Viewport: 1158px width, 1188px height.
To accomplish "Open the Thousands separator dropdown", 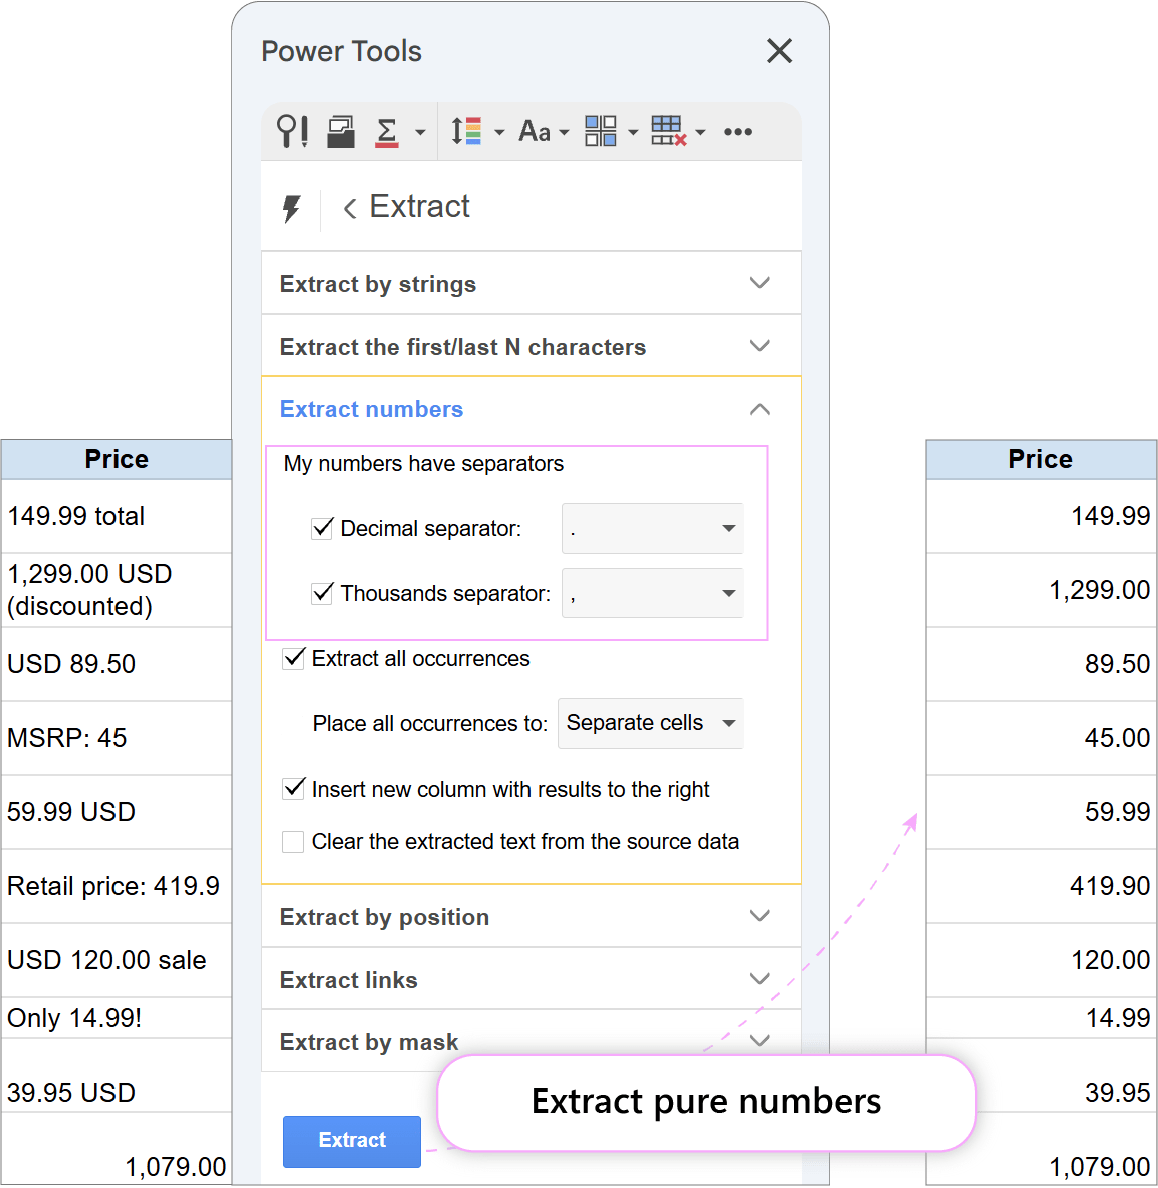I will click(x=653, y=593).
